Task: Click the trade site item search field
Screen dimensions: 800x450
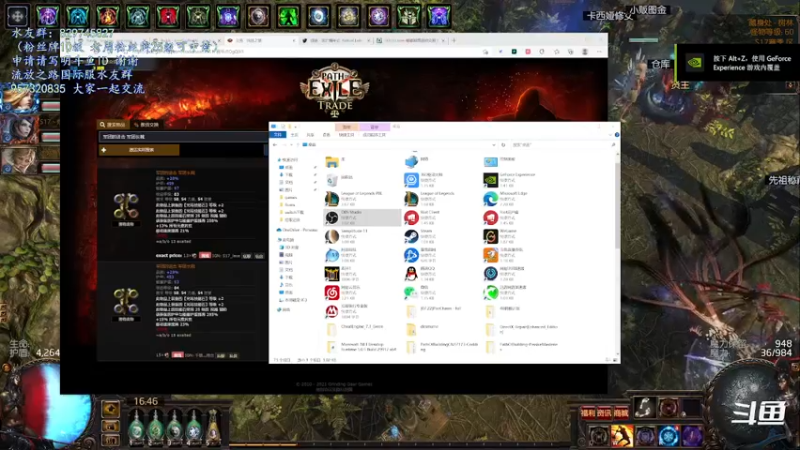Action: point(182,137)
